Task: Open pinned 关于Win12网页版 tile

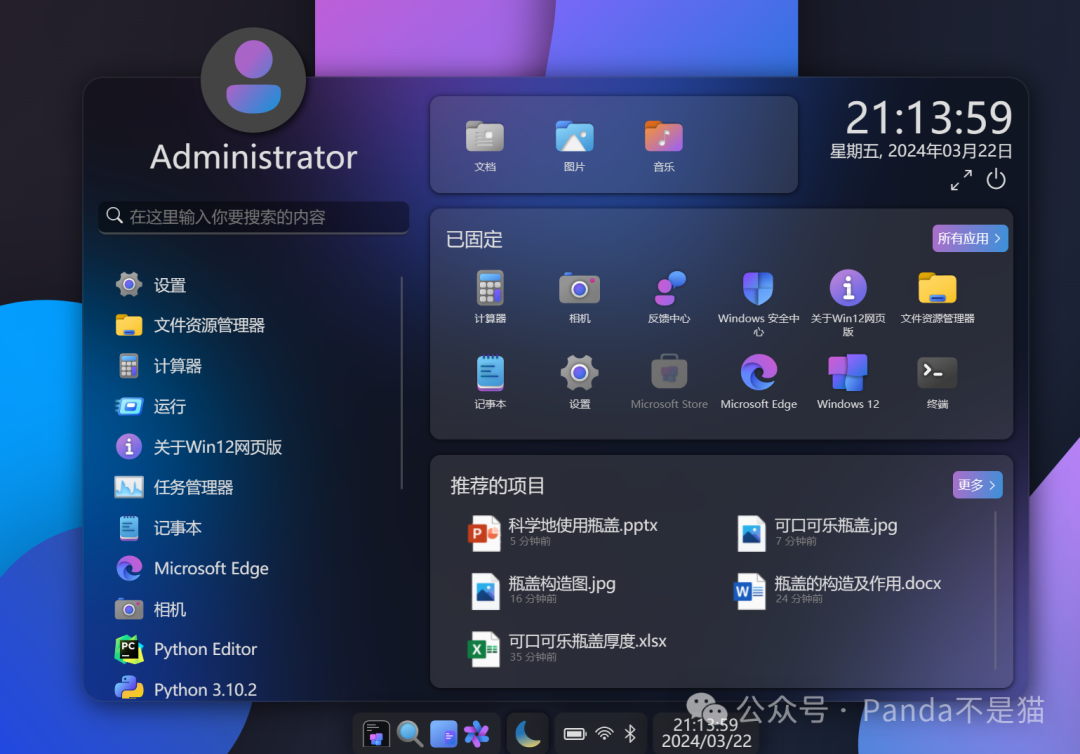Action: point(848,302)
